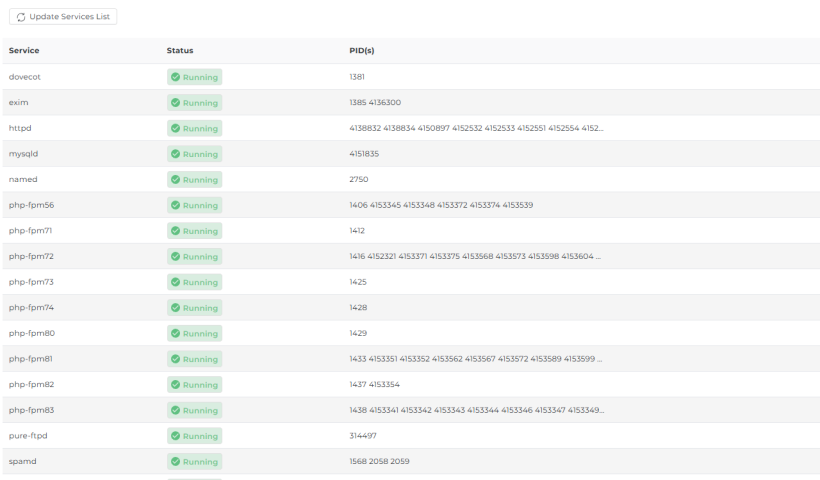This screenshot has height=480, width=820.
Task: Click the Running badge in the php-fpm81 row
Action: (195, 359)
